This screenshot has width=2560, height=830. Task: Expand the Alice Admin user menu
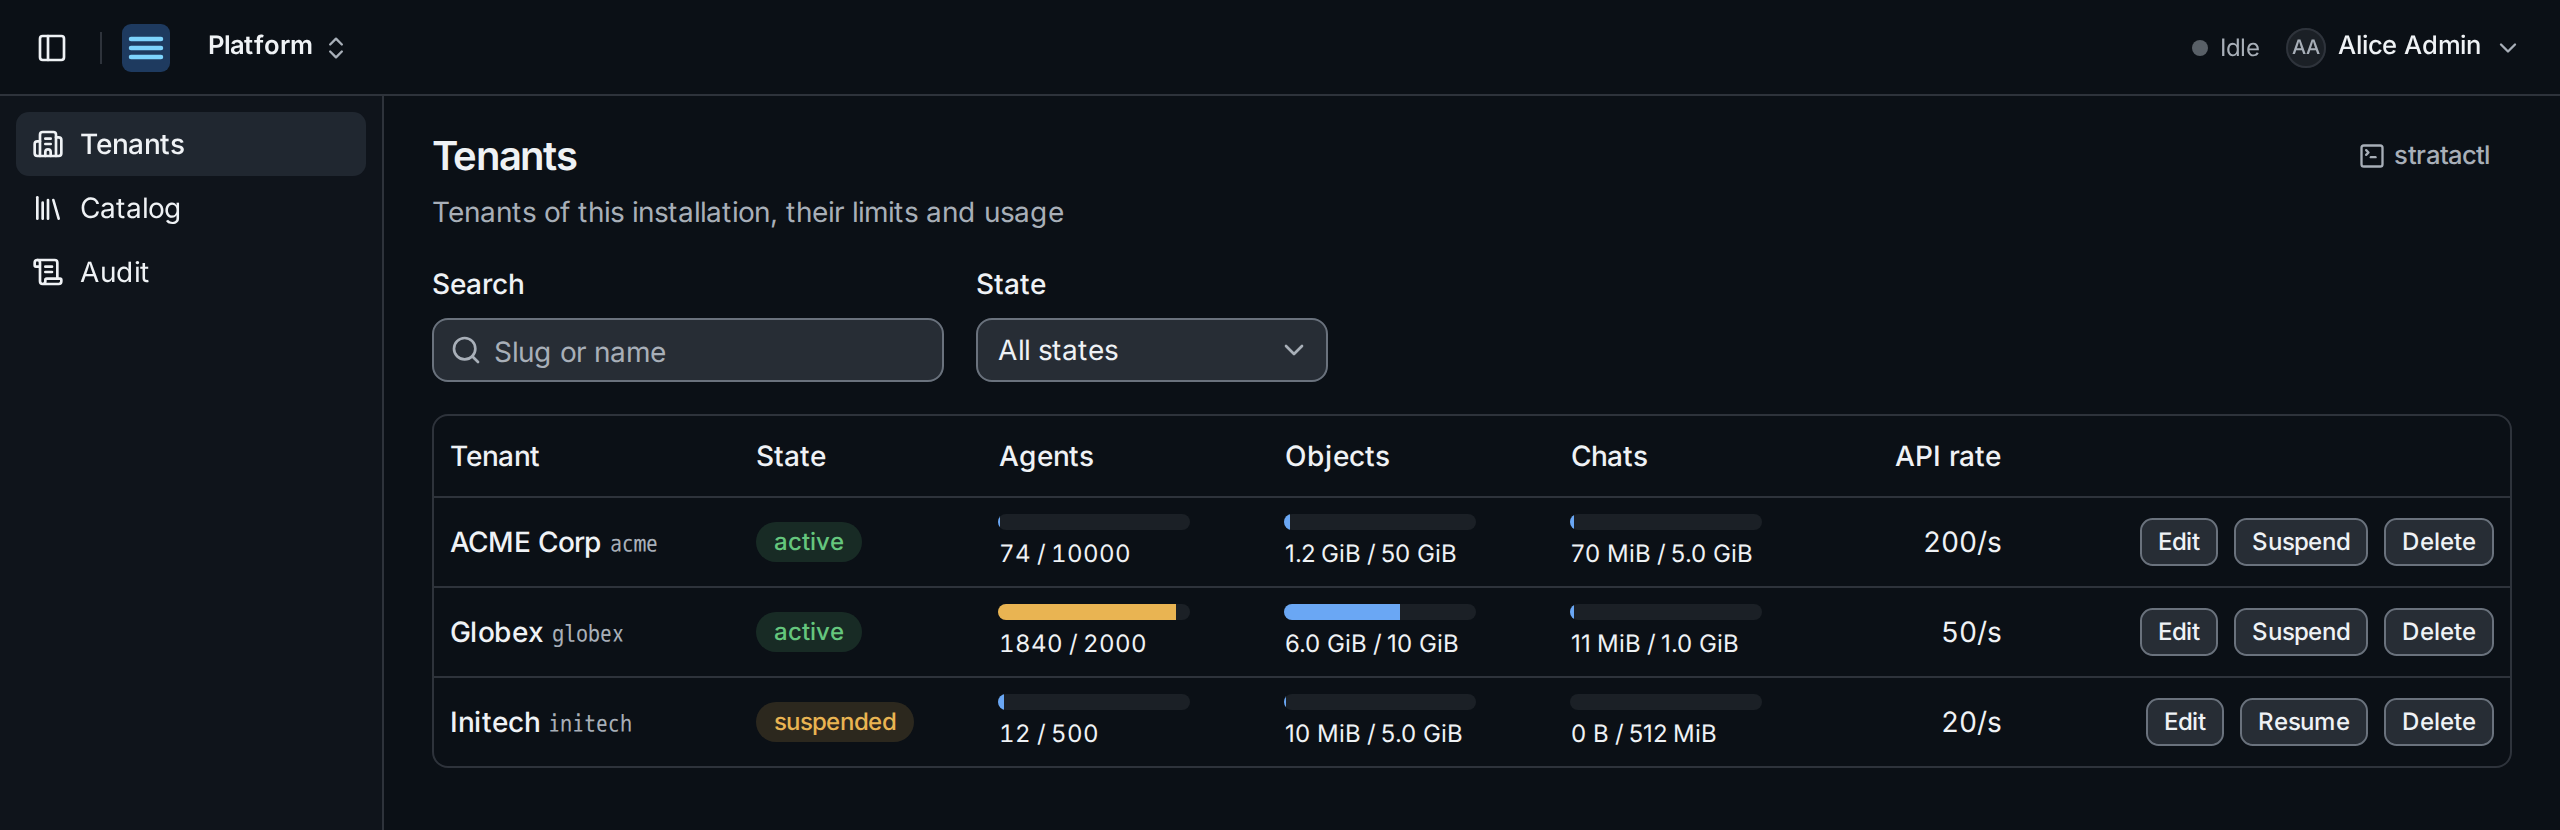point(2402,47)
